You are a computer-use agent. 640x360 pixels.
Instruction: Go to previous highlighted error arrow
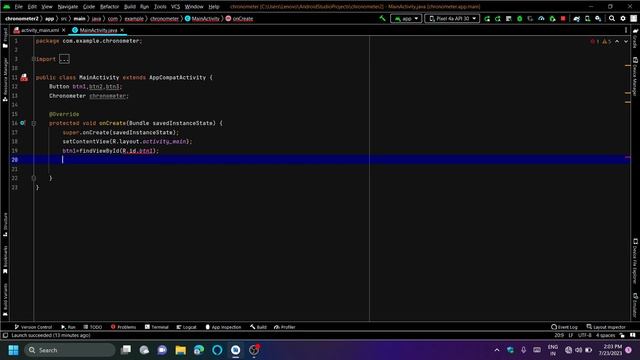point(617,41)
